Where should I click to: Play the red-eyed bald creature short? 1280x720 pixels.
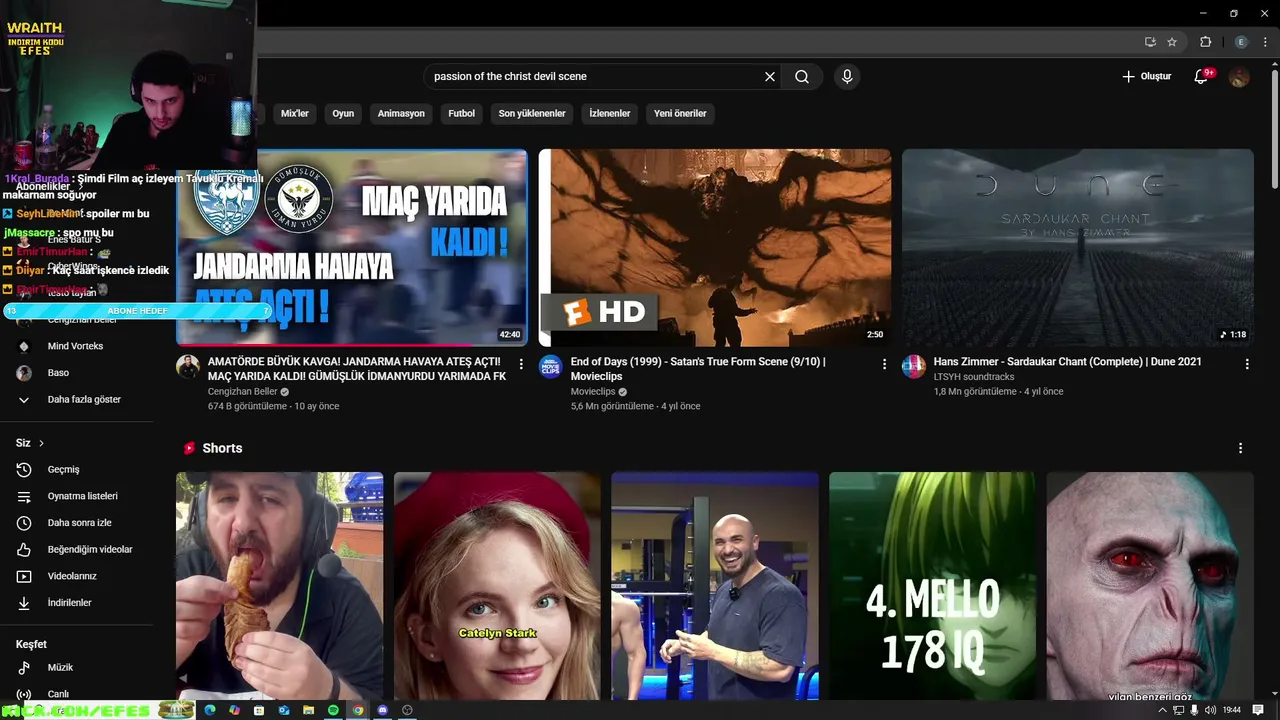(x=1150, y=585)
